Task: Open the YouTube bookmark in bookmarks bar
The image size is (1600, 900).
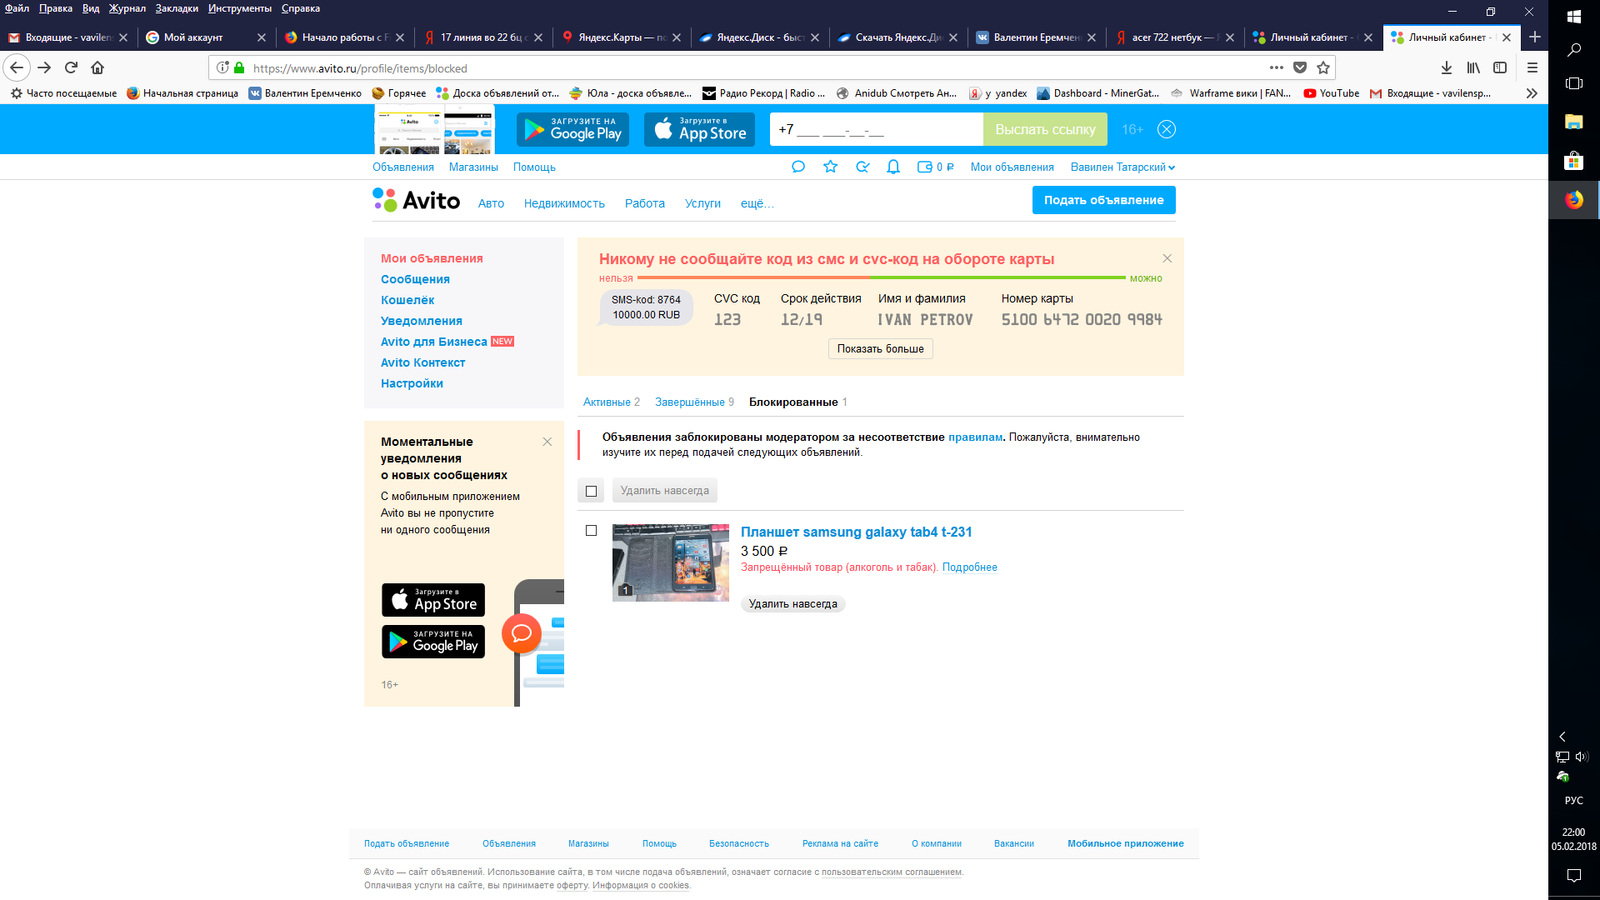Action: (1331, 93)
